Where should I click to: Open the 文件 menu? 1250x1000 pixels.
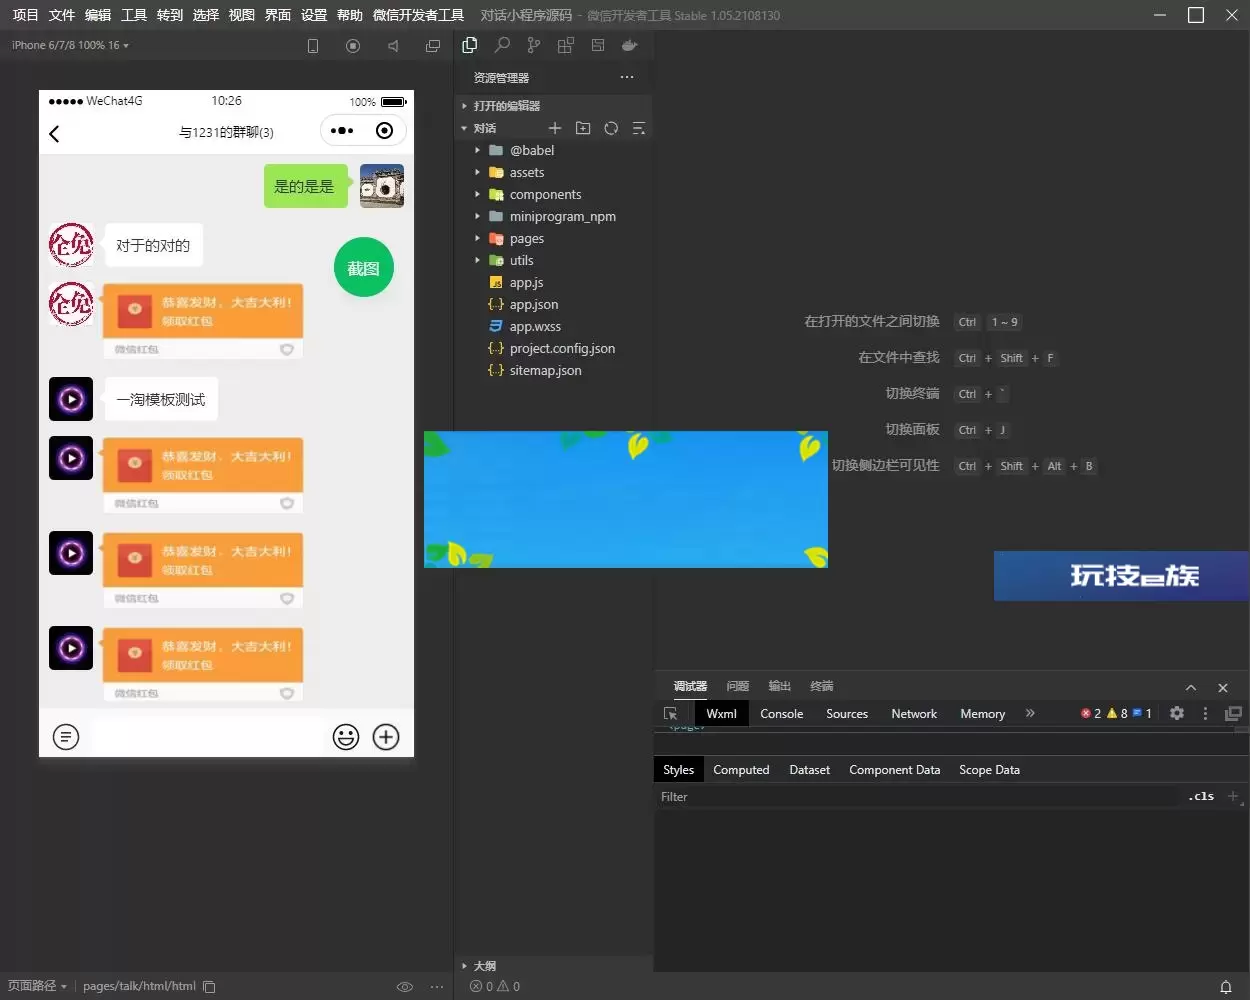(61, 15)
